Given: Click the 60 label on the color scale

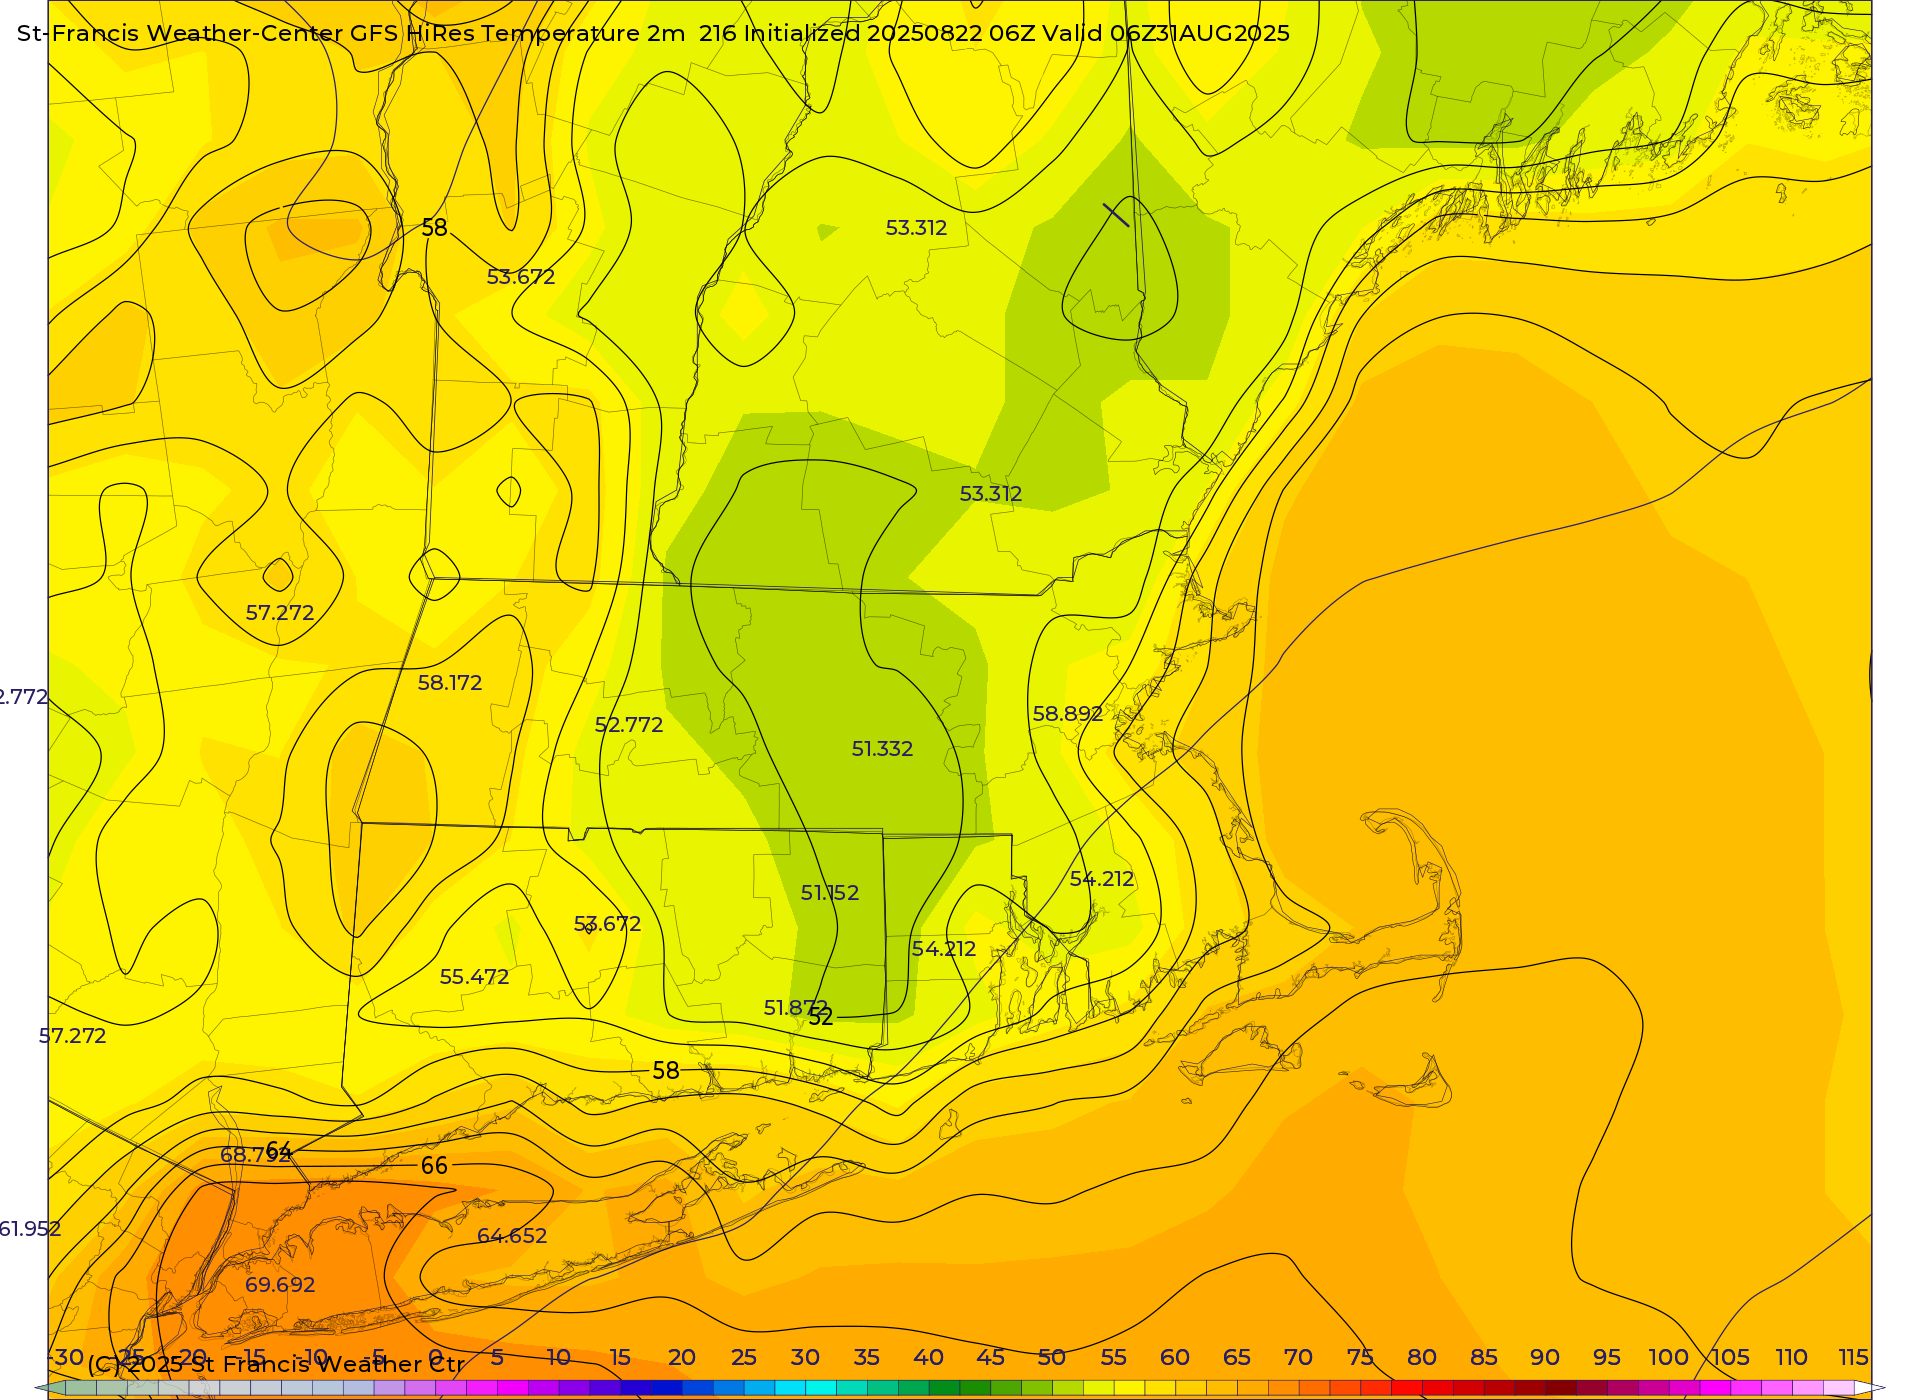Looking at the screenshot, I should pyautogui.click(x=1175, y=1357).
